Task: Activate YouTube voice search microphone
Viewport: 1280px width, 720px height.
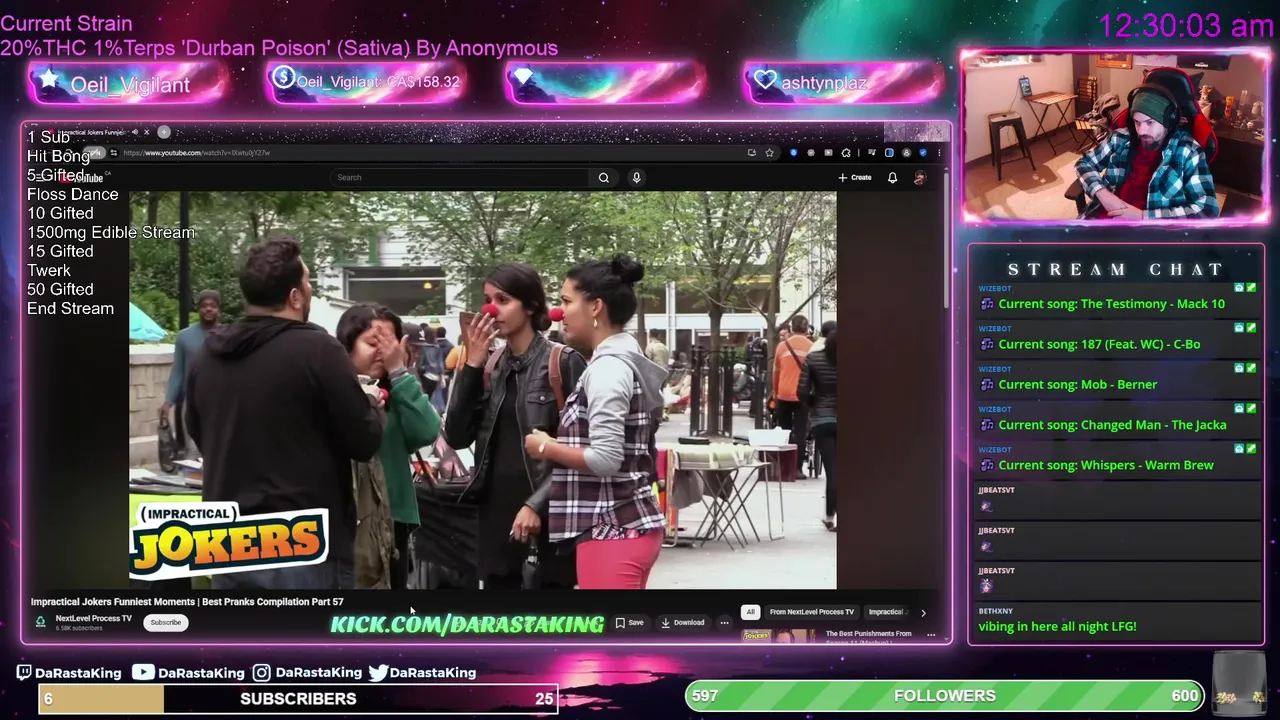Action: click(x=636, y=177)
